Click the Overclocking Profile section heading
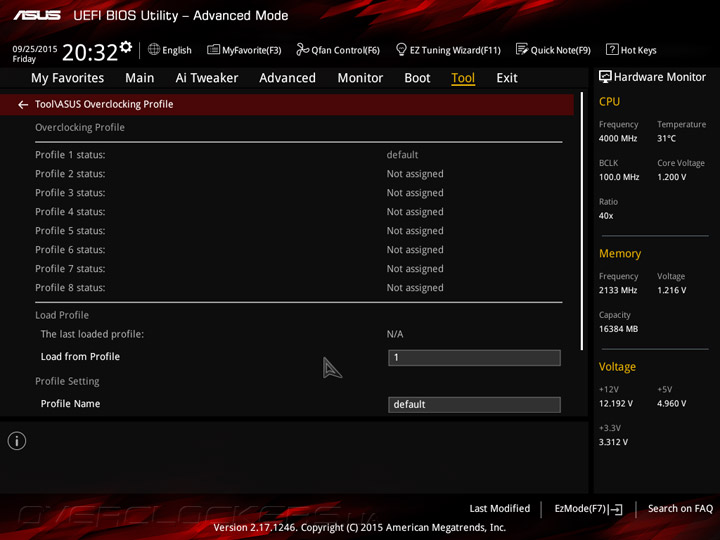Image resolution: width=720 pixels, height=540 pixels. coord(80,127)
